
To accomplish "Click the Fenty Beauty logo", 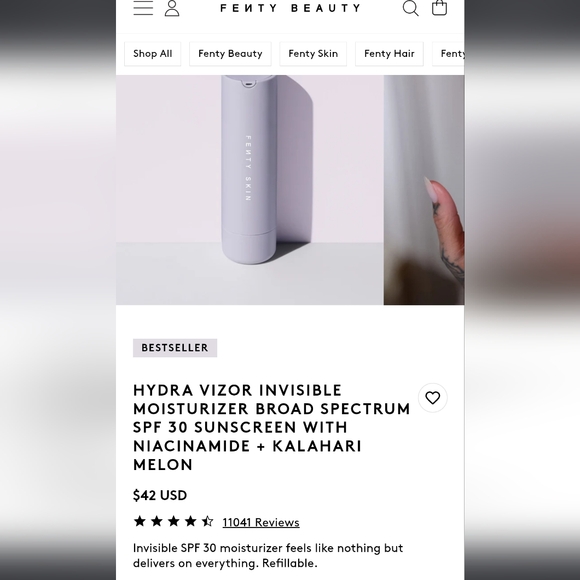I will [290, 8].
